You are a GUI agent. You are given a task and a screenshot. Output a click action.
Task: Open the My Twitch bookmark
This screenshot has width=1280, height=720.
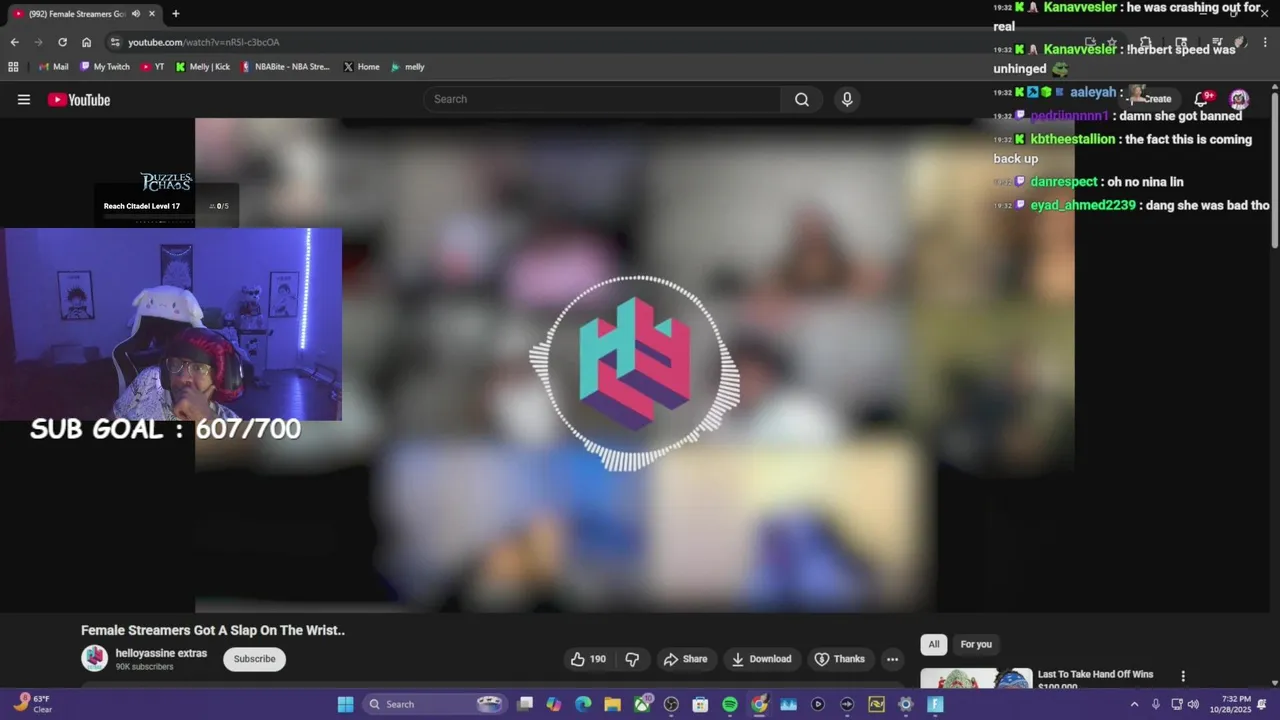(x=105, y=67)
